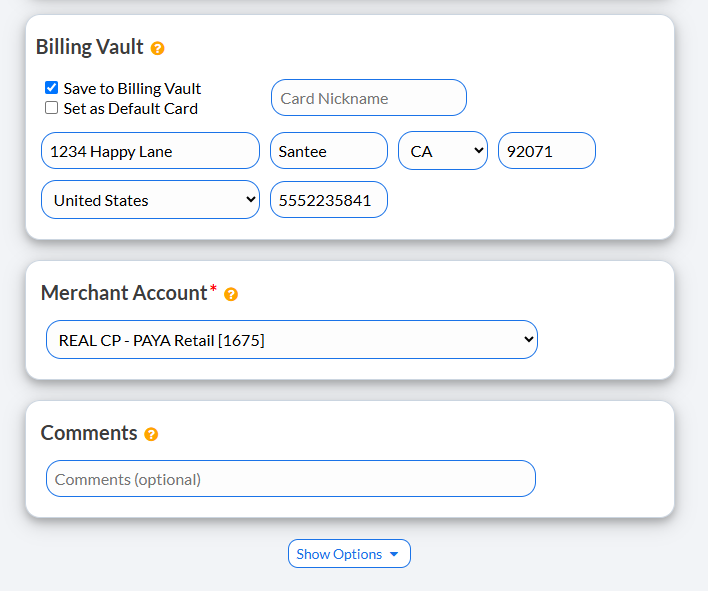
Task: Edit the zip code field 92071
Action: 547,151
